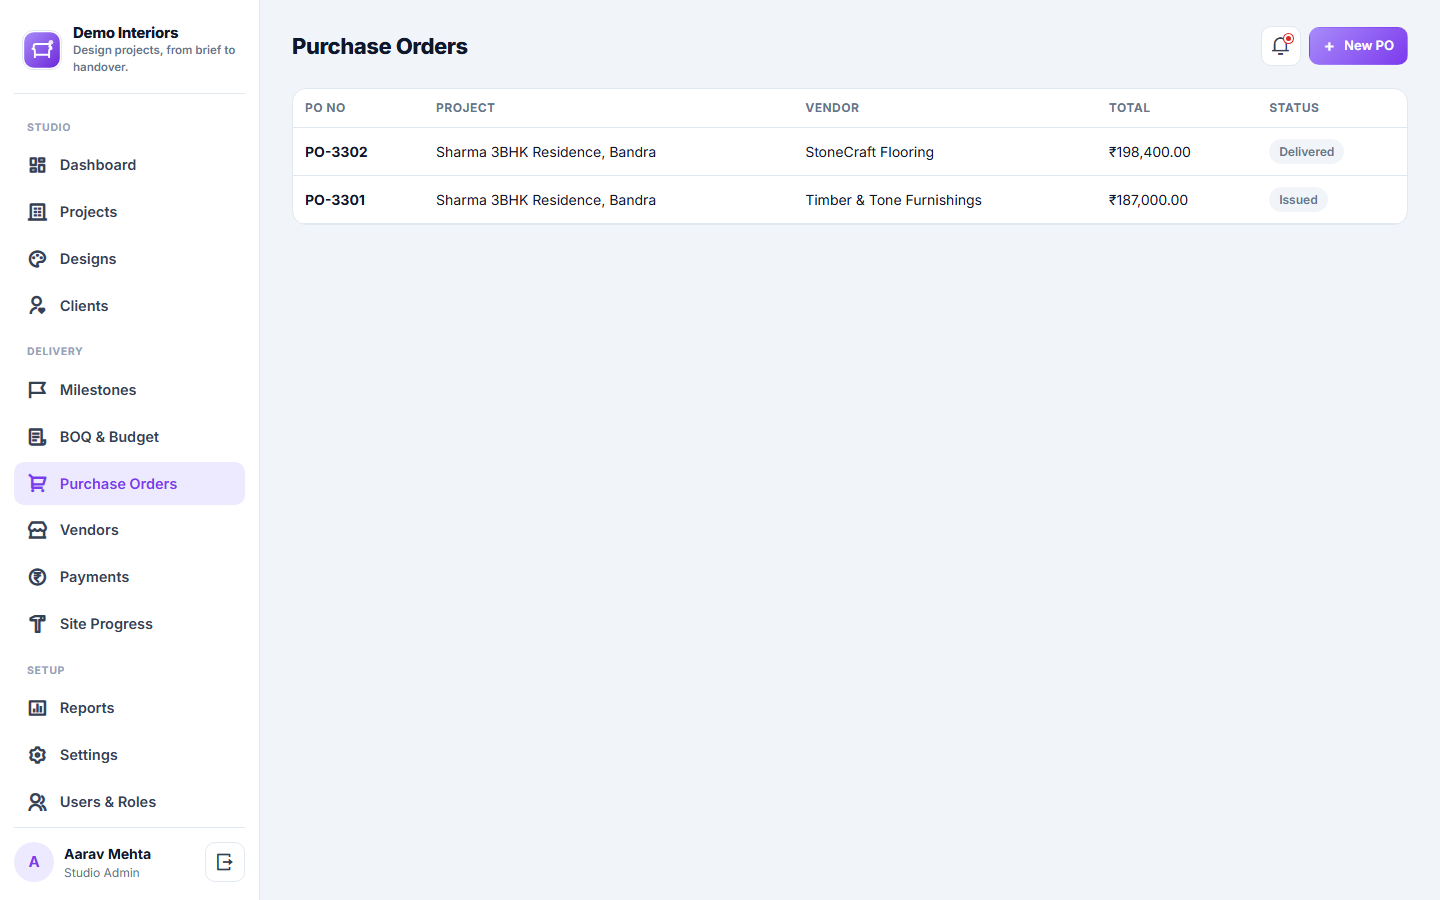The height and width of the screenshot is (900, 1440).
Task: Click the TOTAL column header
Action: (1129, 108)
